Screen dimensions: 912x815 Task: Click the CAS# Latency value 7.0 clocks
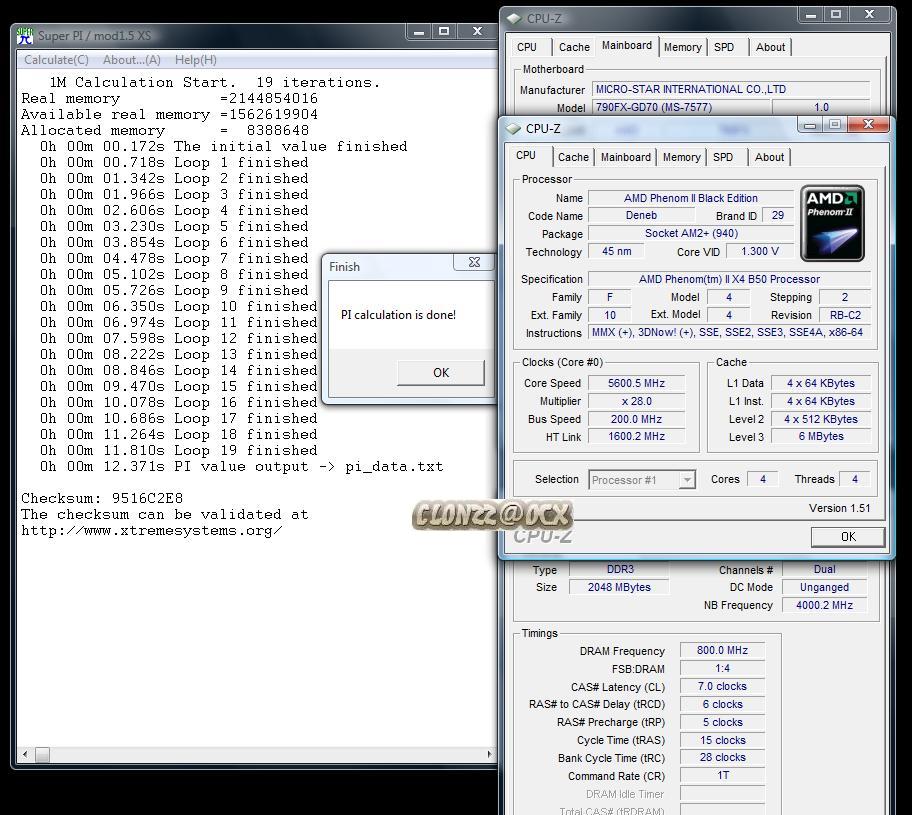pos(722,686)
